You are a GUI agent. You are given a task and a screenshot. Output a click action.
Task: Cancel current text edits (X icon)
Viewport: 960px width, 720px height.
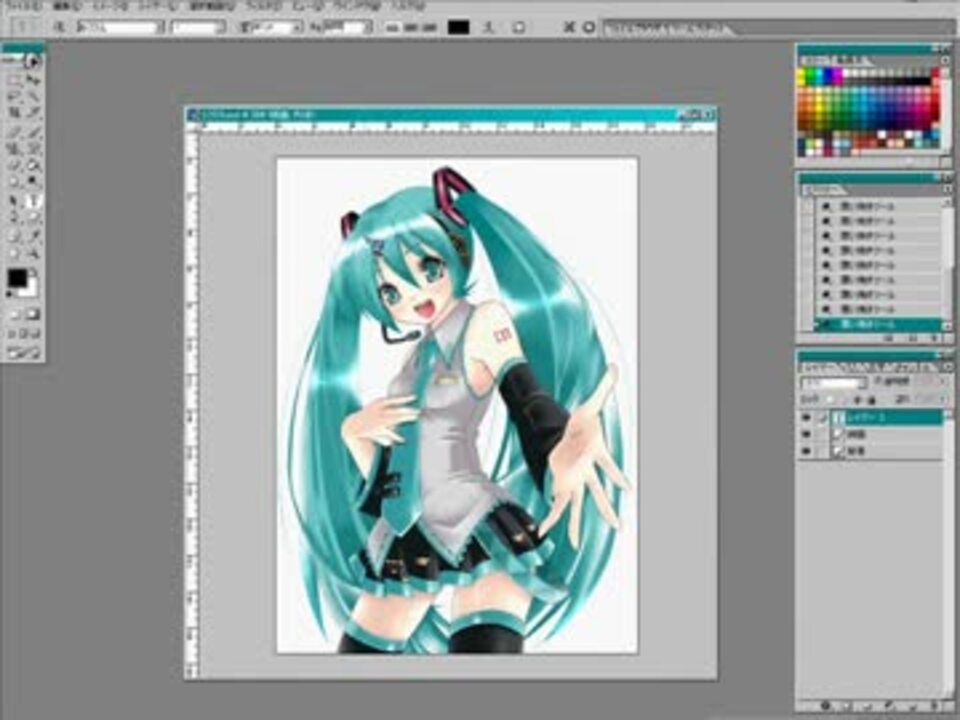point(569,28)
